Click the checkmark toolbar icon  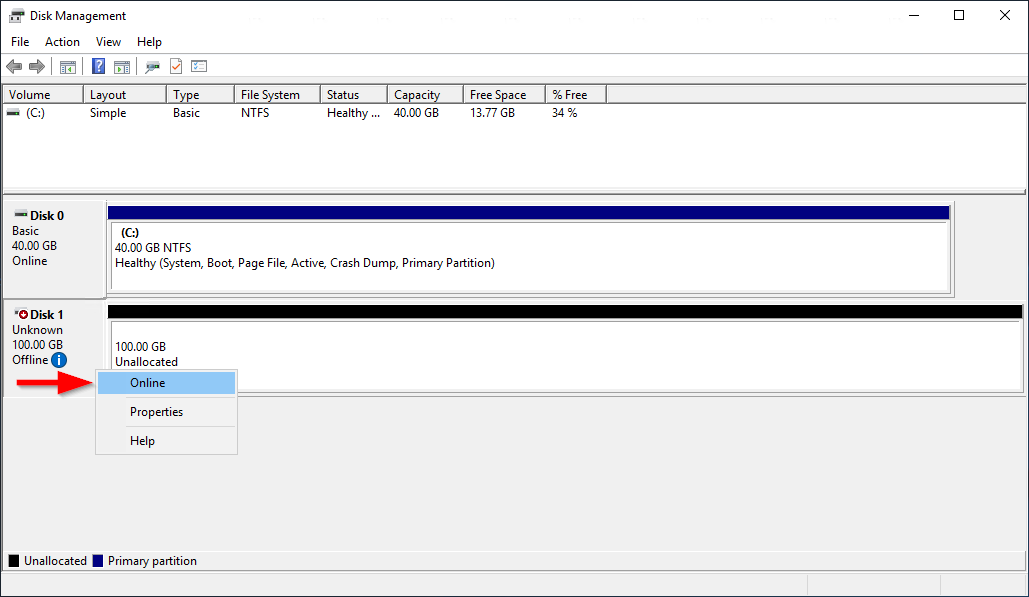175,66
